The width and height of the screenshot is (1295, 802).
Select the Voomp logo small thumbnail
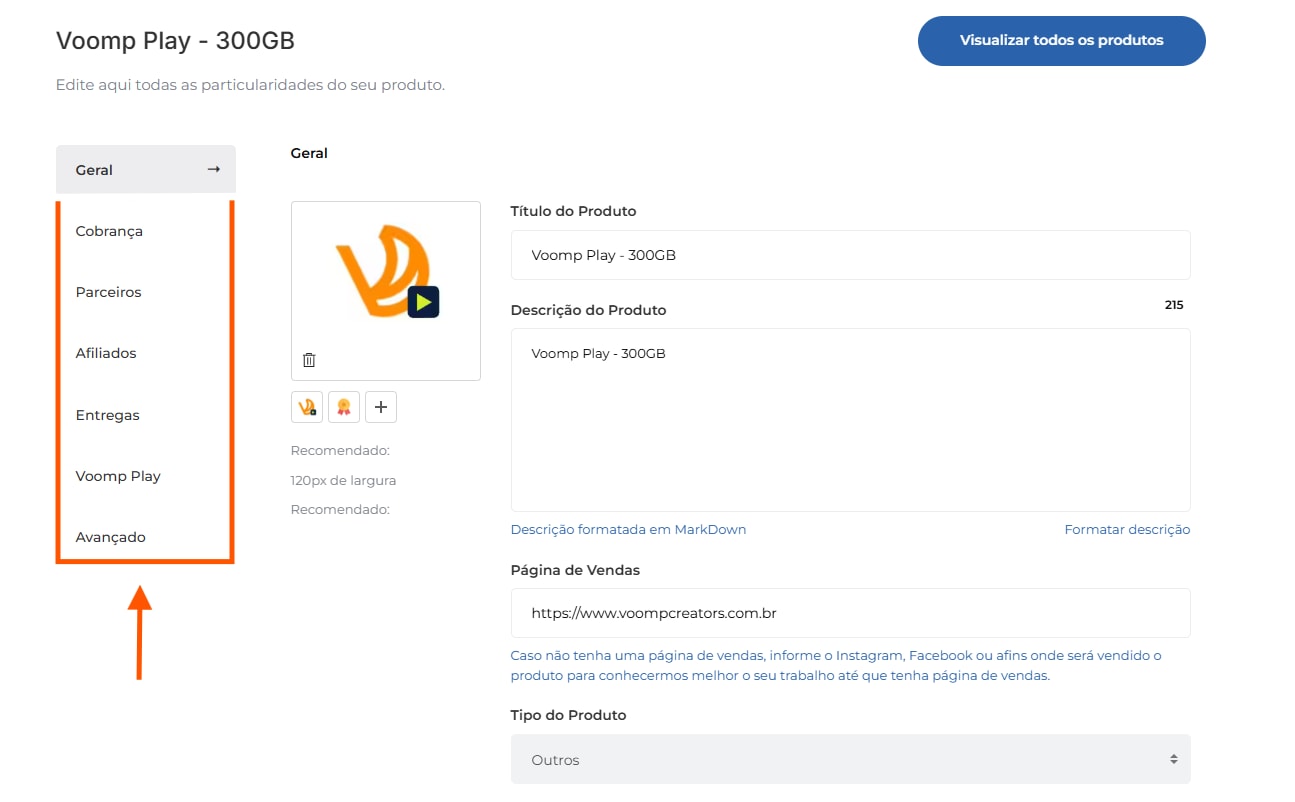[x=307, y=407]
